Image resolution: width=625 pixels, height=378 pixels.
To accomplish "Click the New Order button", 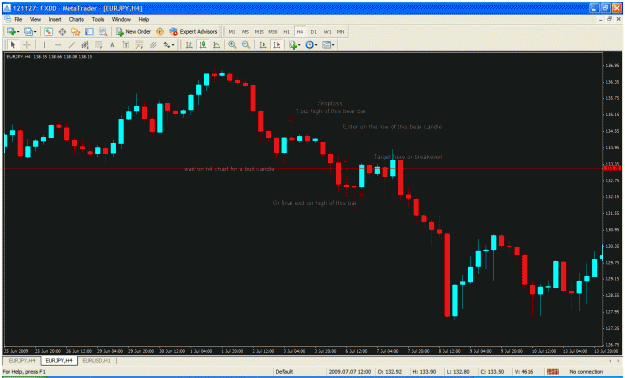I will [x=133, y=32].
